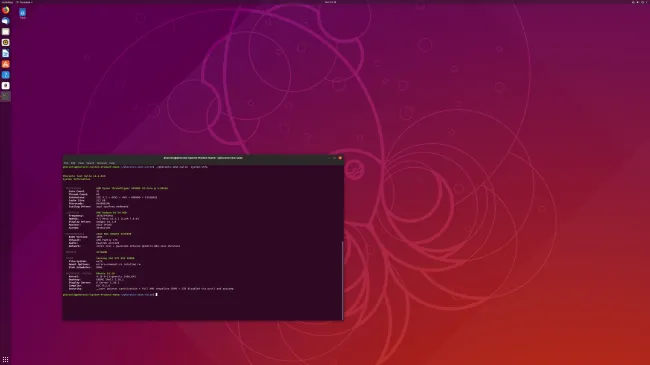Click the Scaling Driver line in terminal
This screenshot has width=650, height=365.
click(x=99, y=207)
